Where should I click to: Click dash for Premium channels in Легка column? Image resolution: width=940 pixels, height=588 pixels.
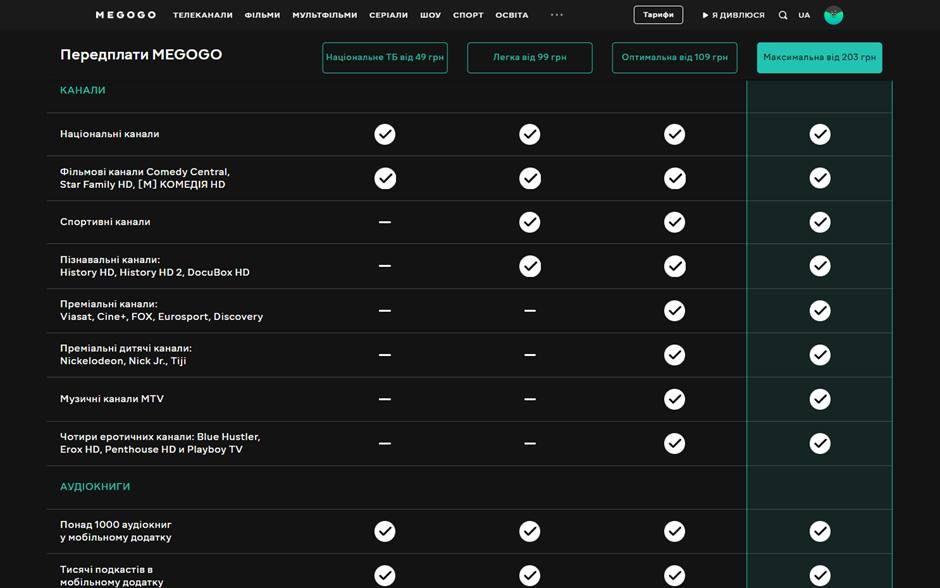(x=530, y=311)
